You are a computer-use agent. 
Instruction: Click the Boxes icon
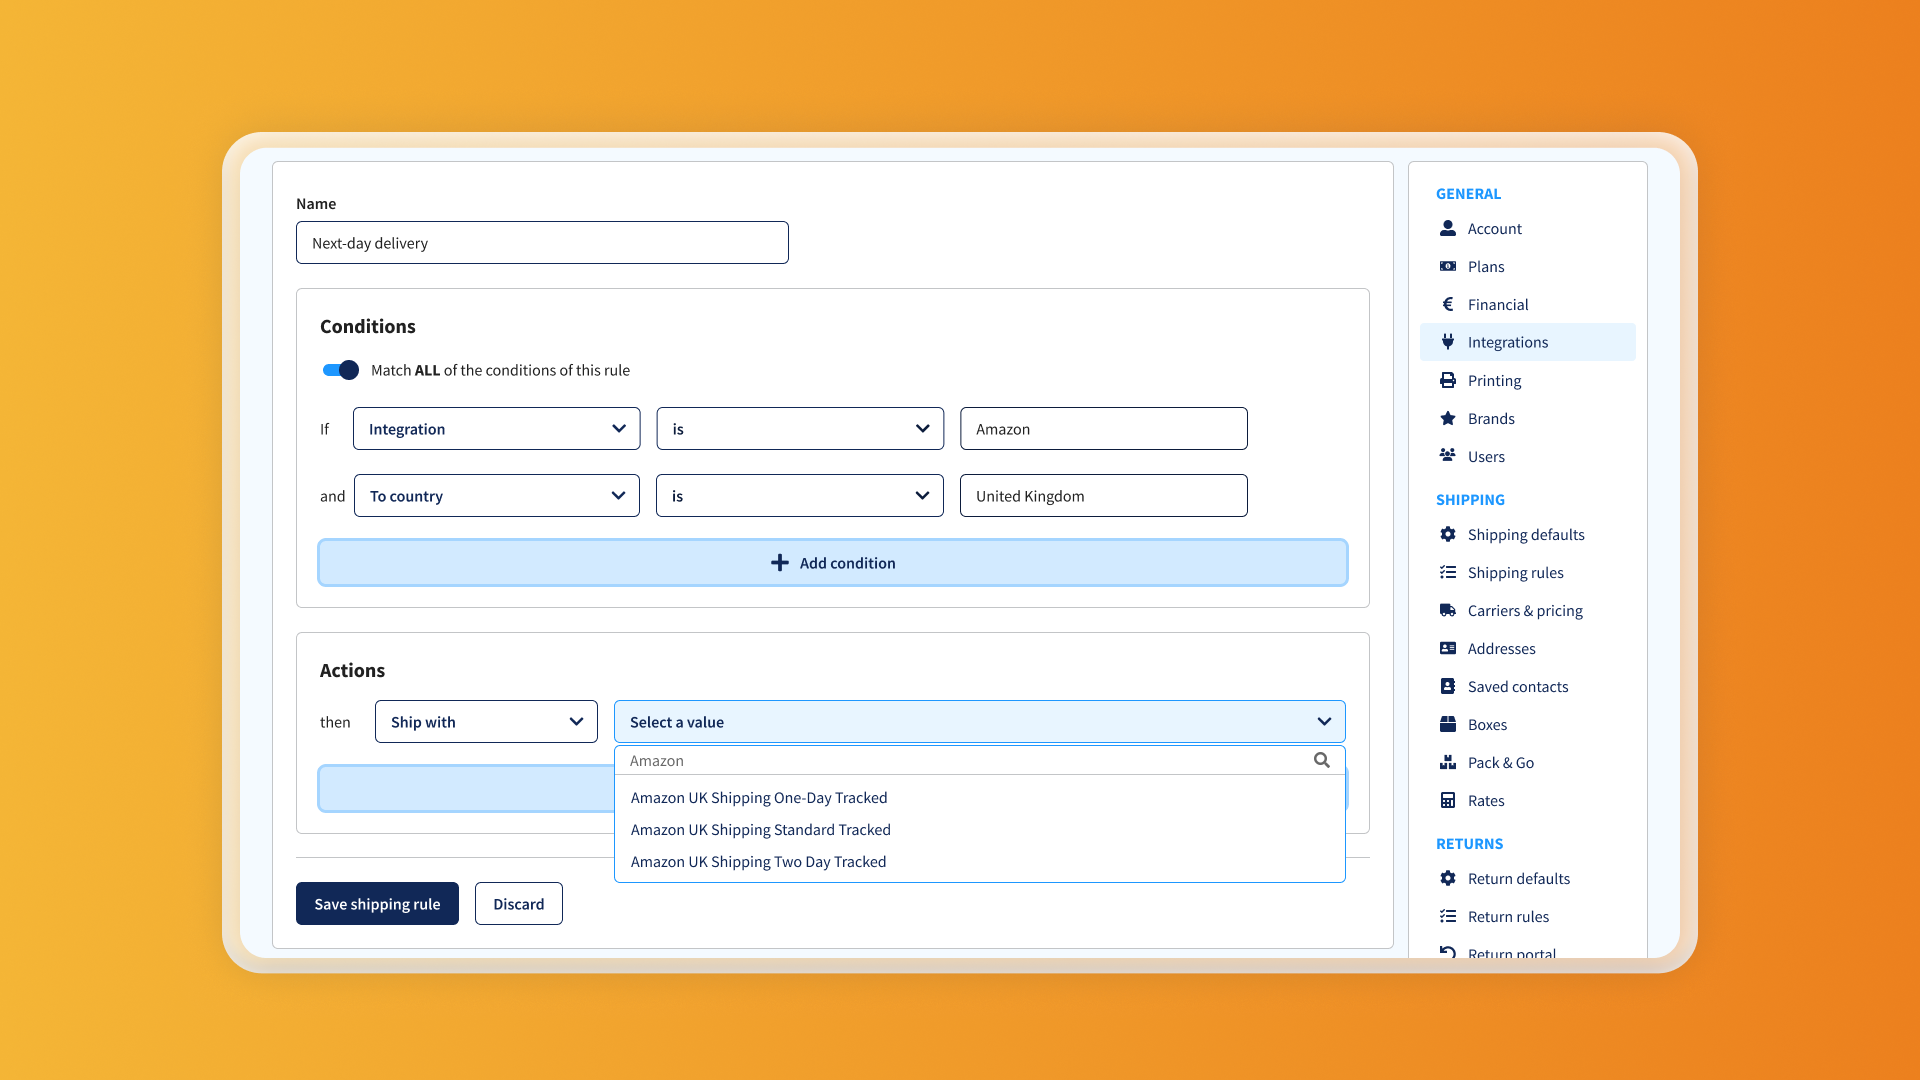pos(1447,724)
